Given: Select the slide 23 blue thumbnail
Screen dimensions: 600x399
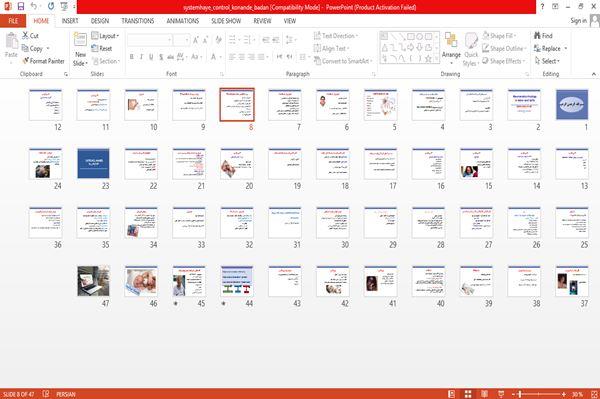Looking at the screenshot, I should (x=93, y=164).
